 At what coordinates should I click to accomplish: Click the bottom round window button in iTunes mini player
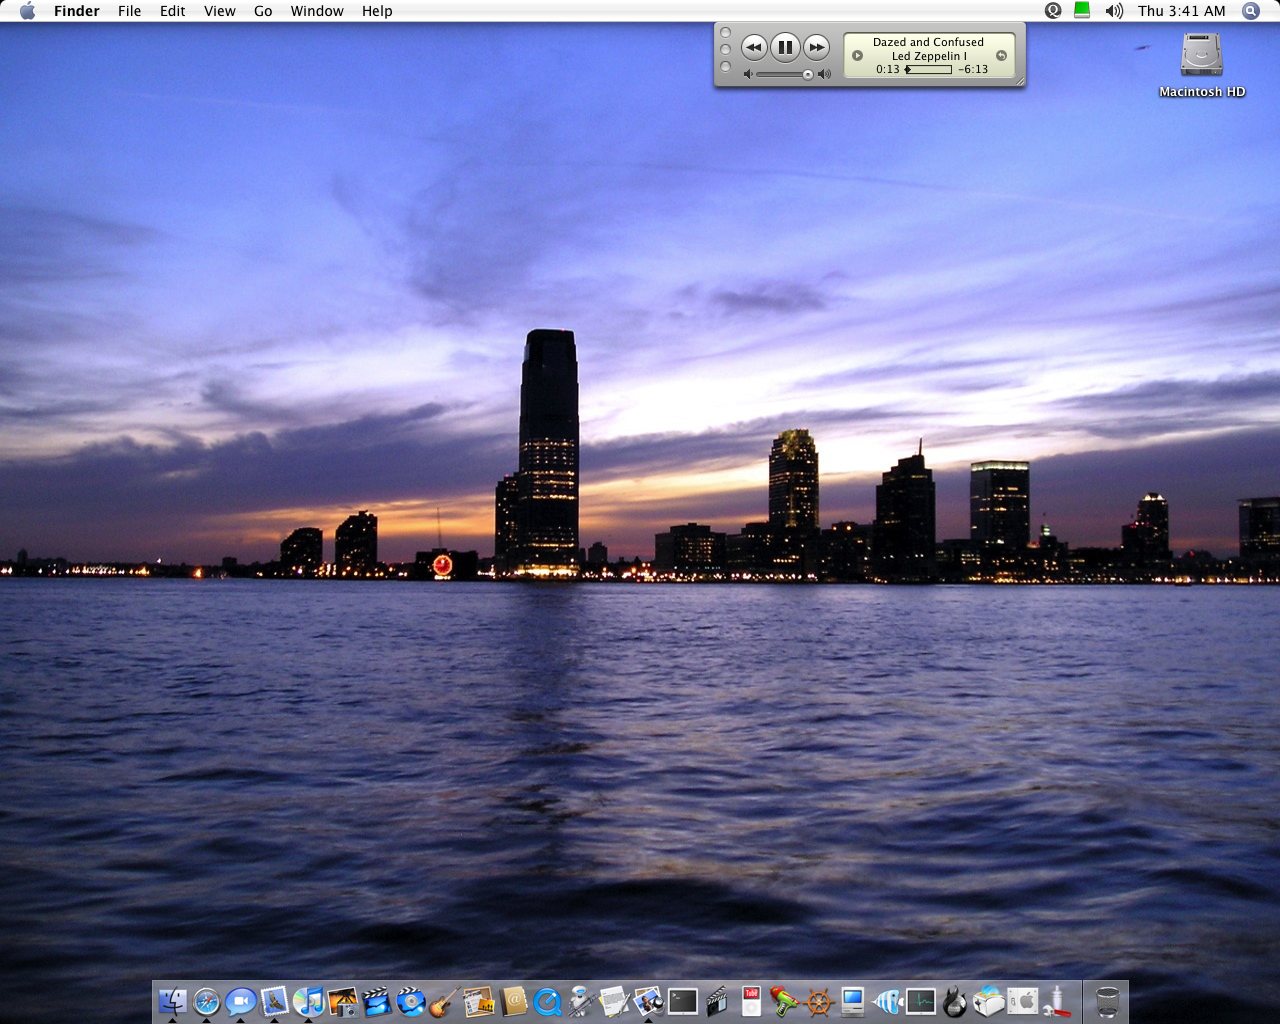point(726,66)
